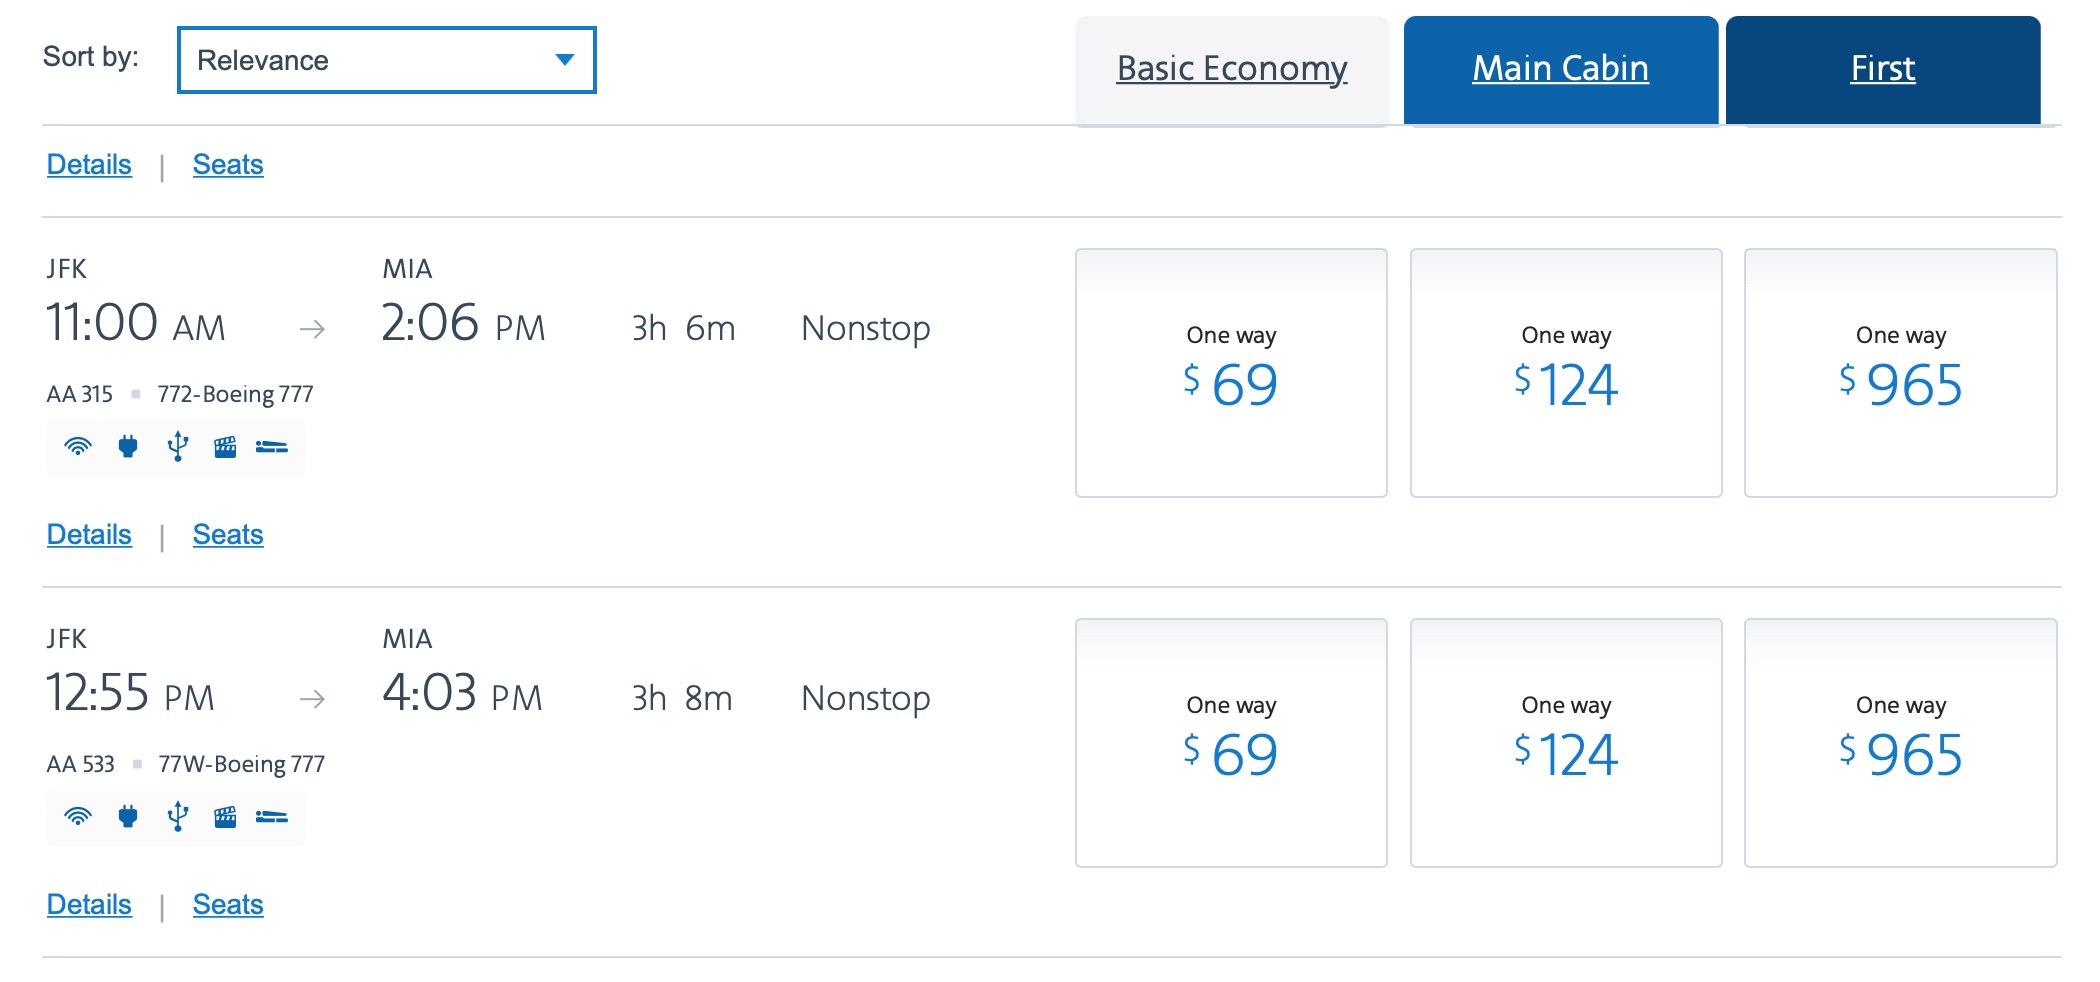Click USB port icon for AA 533

tap(178, 816)
